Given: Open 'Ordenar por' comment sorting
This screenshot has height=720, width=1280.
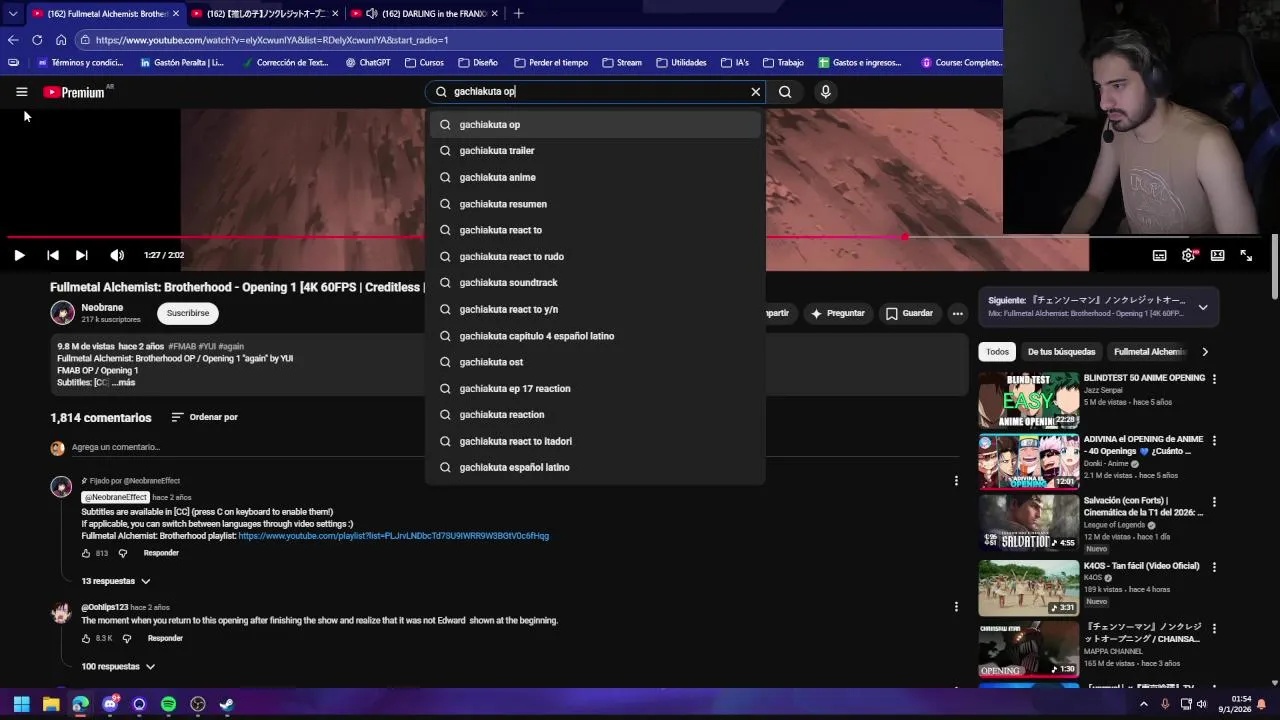Looking at the screenshot, I should point(204,417).
